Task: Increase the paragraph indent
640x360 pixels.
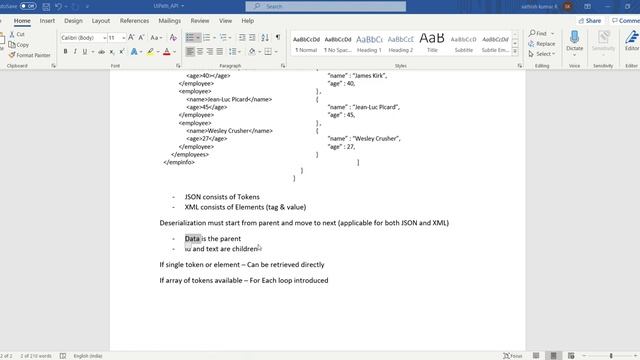Action: pyautogui.click(x=252, y=38)
